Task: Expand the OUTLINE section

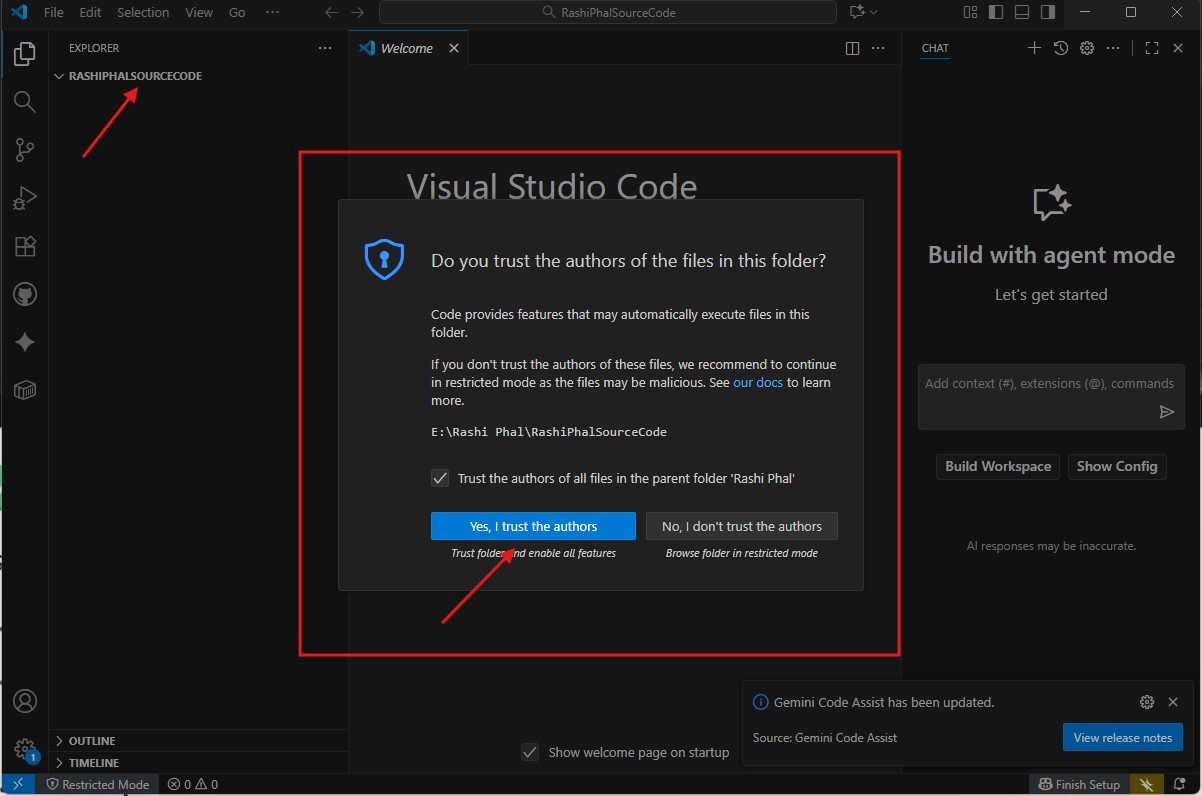Action: [x=92, y=741]
